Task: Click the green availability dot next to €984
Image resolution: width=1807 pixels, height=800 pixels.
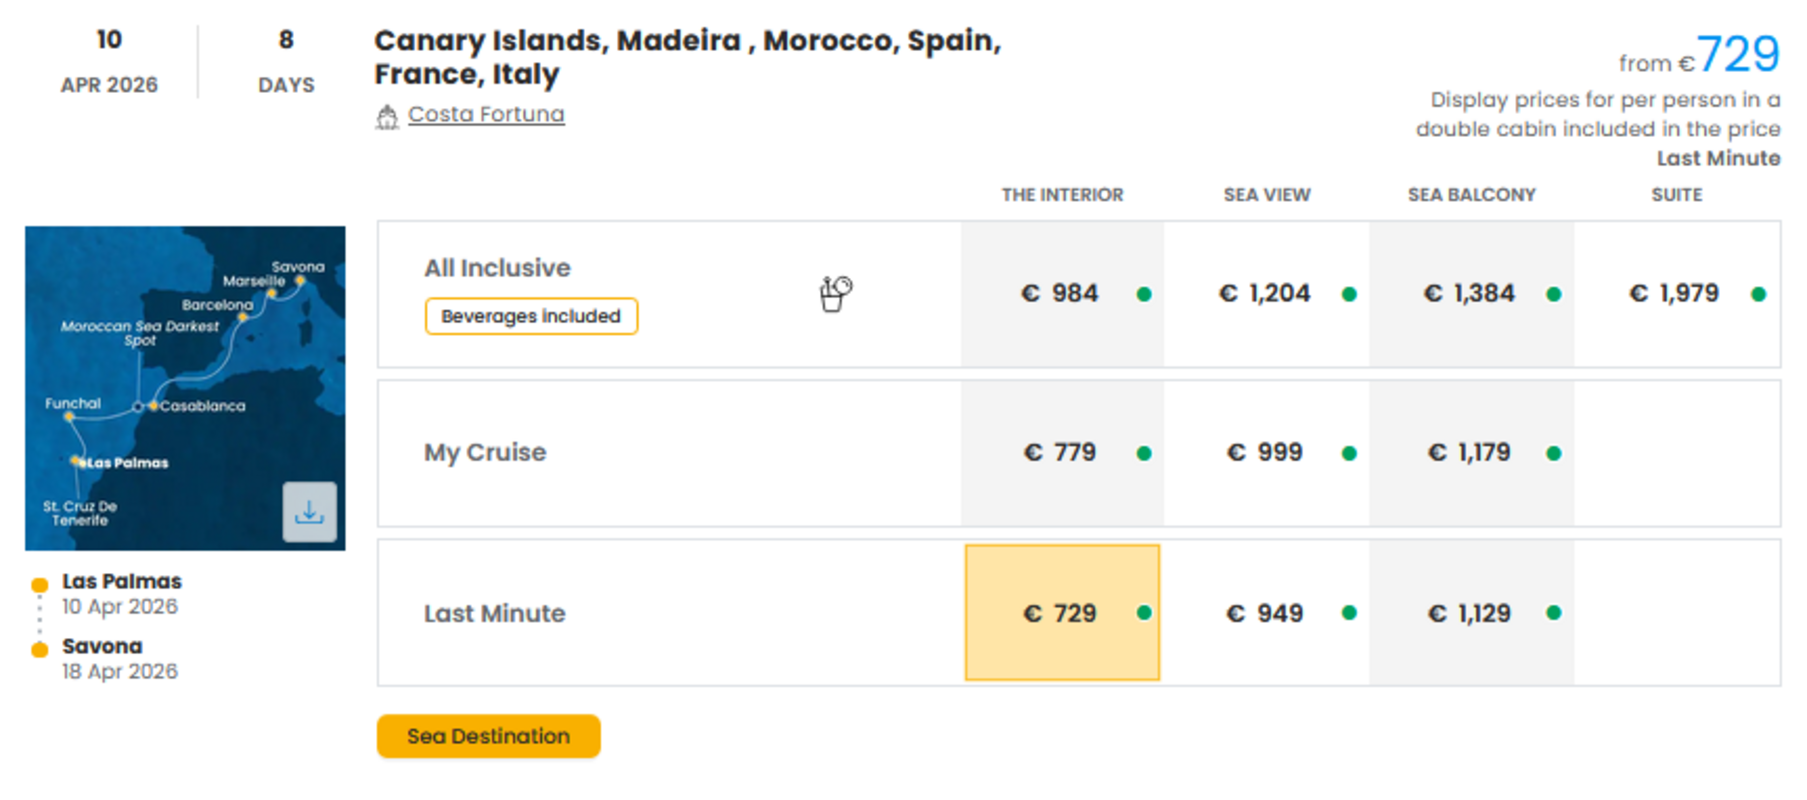Action: tap(1143, 293)
